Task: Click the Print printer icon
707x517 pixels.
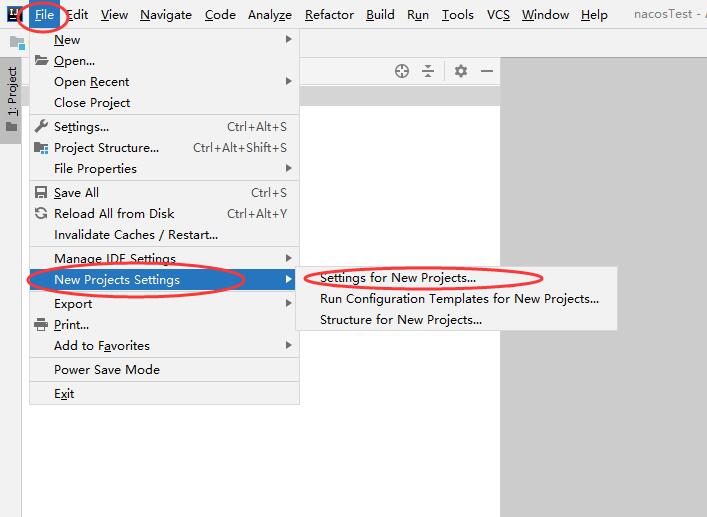Action: click(41, 325)
